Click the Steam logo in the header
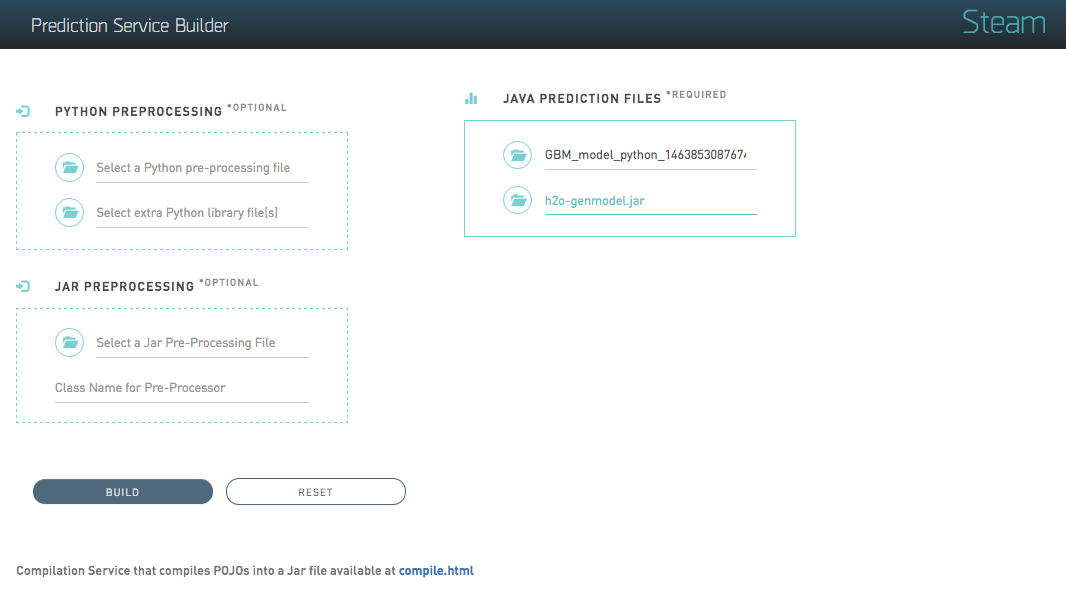The image size is (1066, 600). pyautogui.click(x=1003, y=23)
